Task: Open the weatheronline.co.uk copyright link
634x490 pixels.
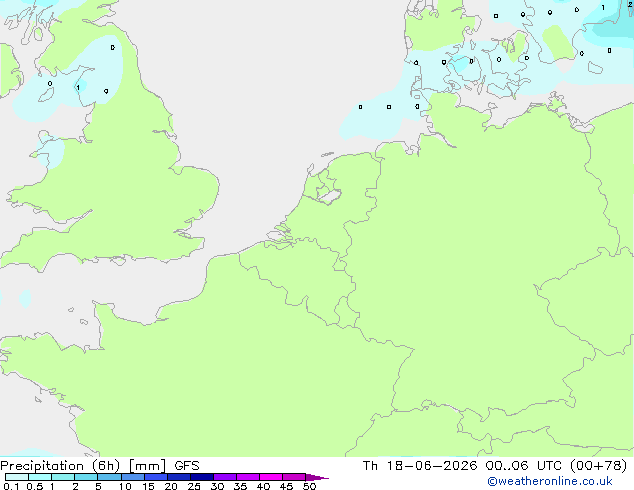Action: 550,481
